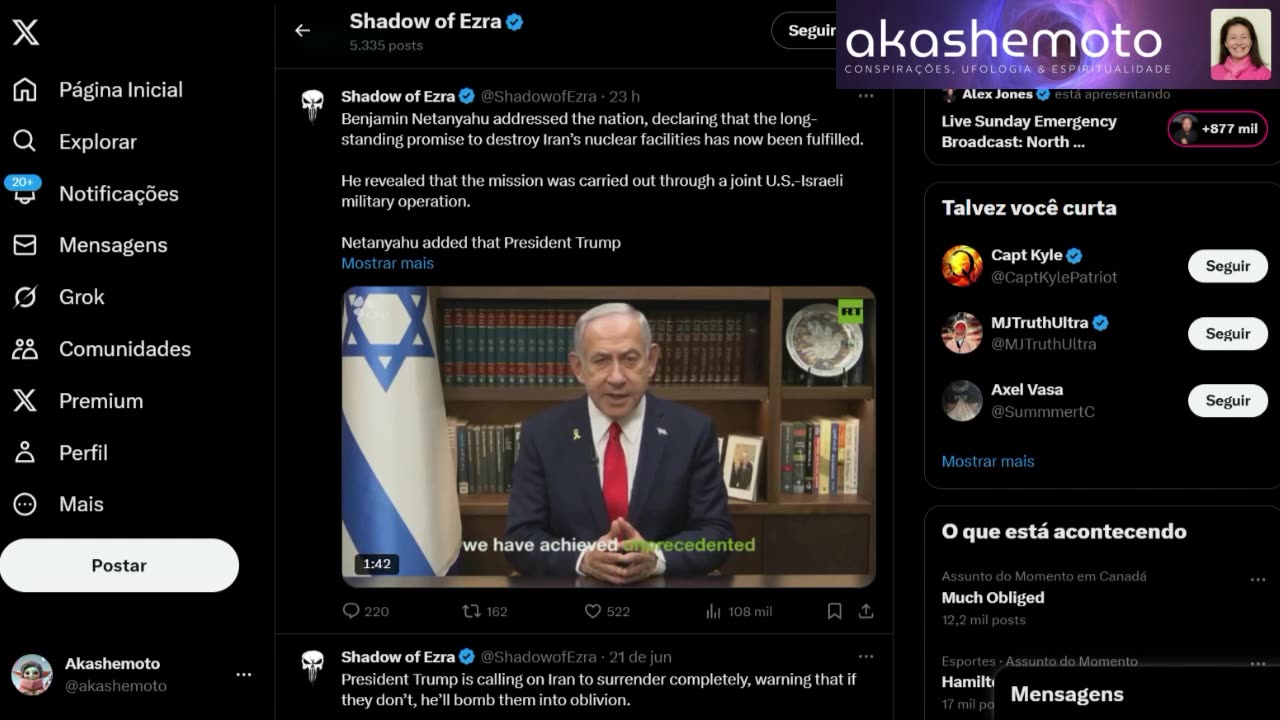Open reply icon on Netanyahu post
Screen dimensions: 1280x720
[x=351, y=610]
